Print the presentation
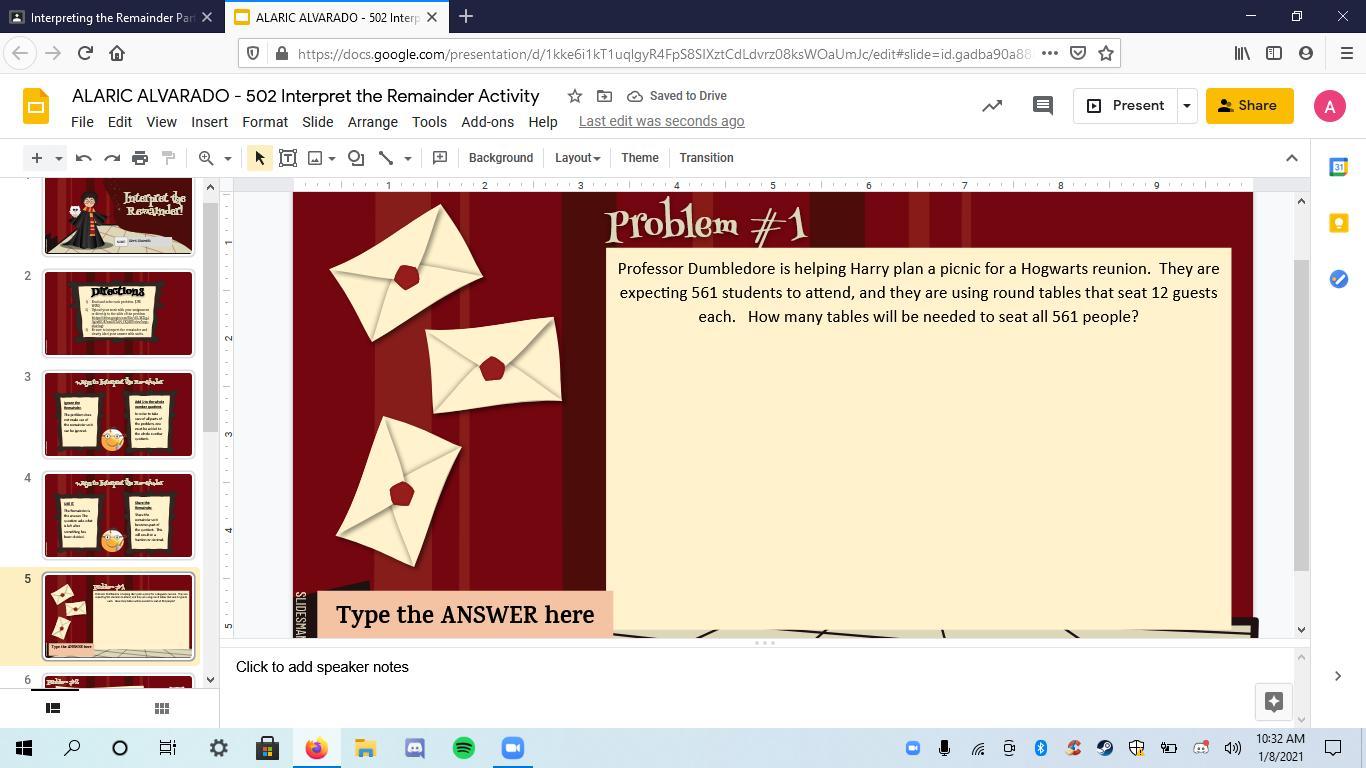1366x768 pixels. coord(140,158)
